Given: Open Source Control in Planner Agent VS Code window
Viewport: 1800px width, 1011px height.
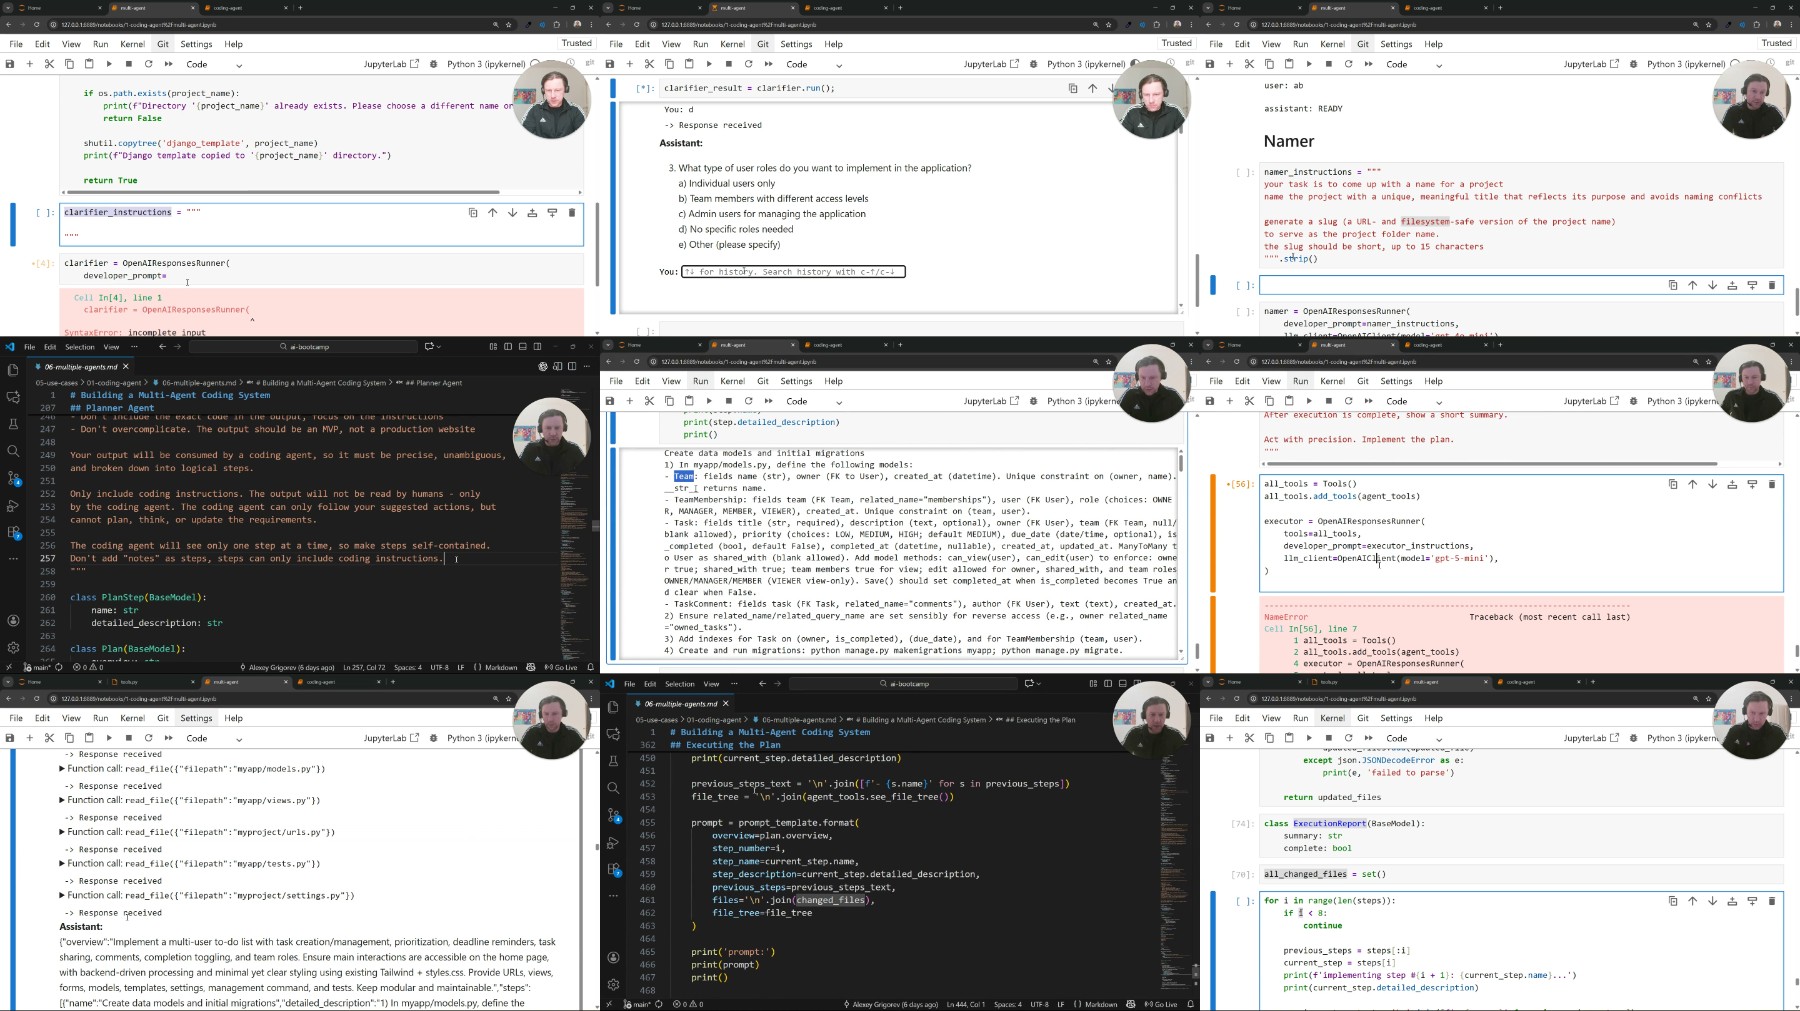Looking at the screenshot, I should pyautogui.click(x=13, y=478).
